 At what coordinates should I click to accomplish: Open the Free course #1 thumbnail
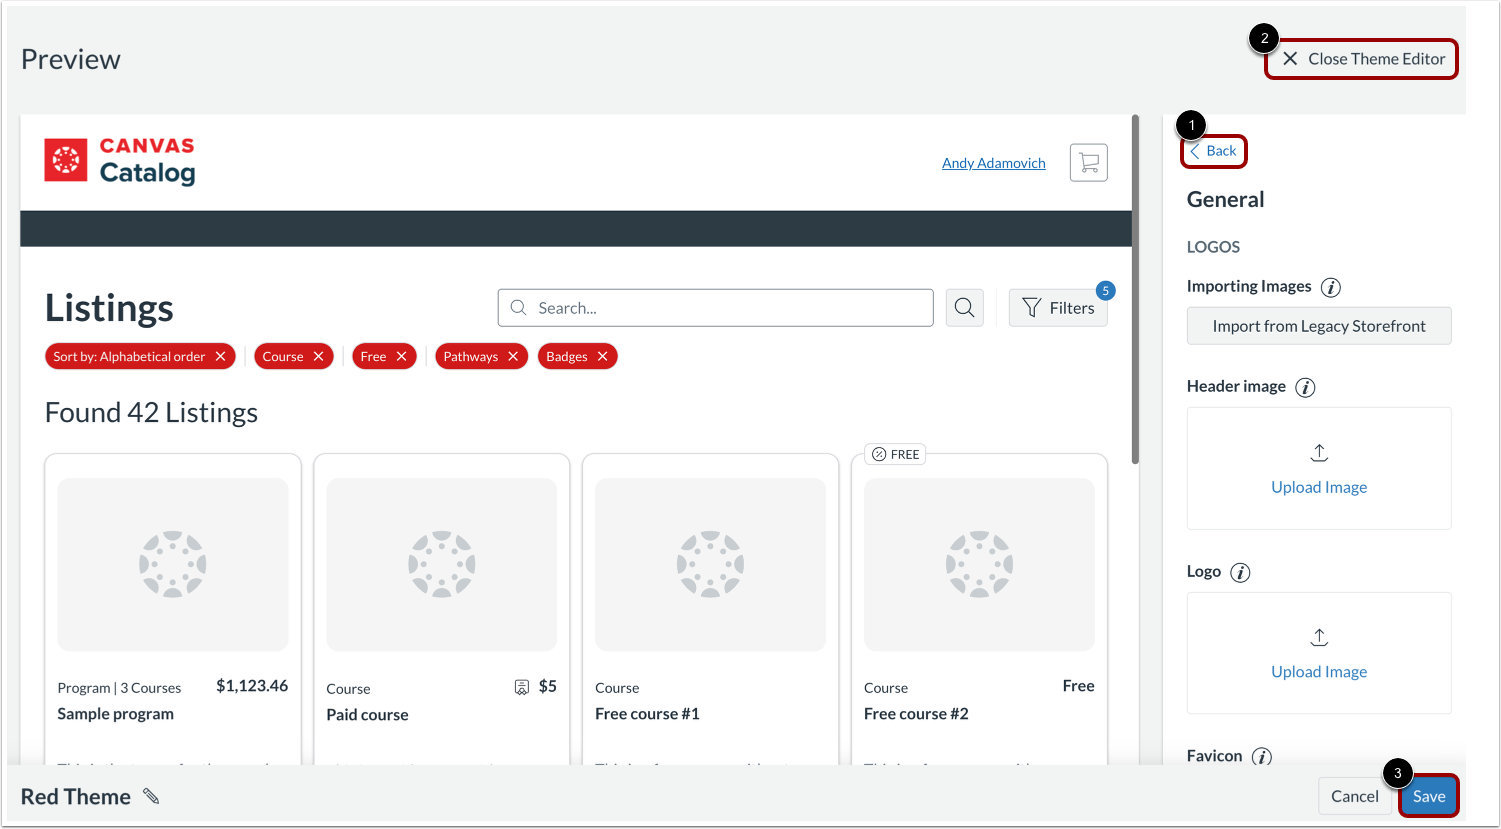(710, 564)
